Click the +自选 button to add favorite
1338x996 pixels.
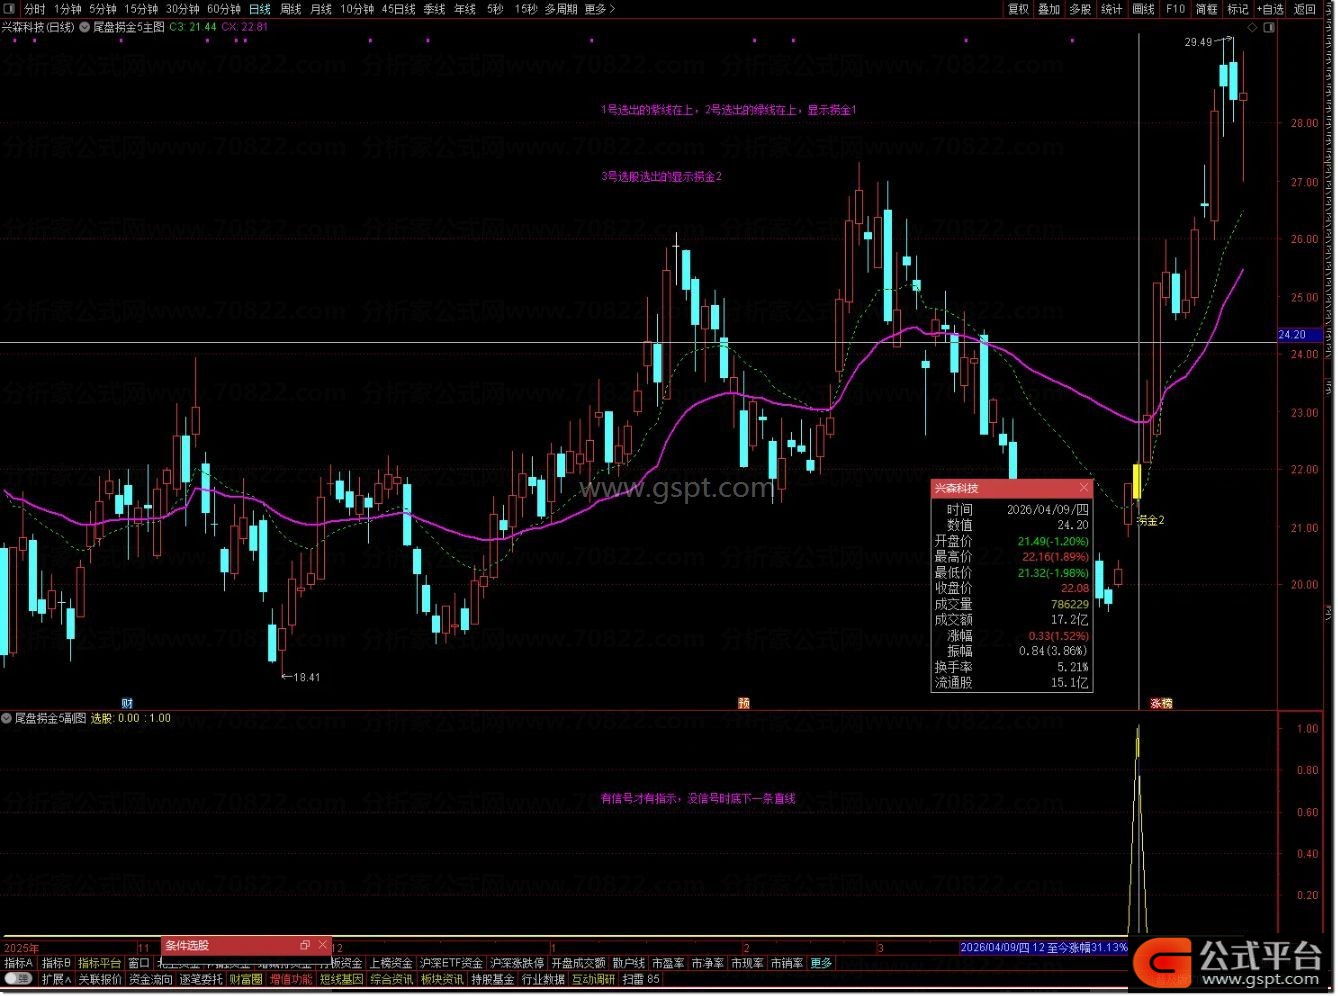coord(1270,9)
